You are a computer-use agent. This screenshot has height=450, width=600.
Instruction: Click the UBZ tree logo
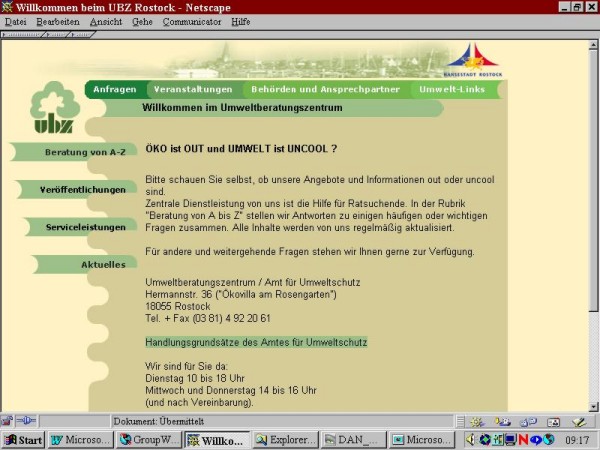pos(50,110)
